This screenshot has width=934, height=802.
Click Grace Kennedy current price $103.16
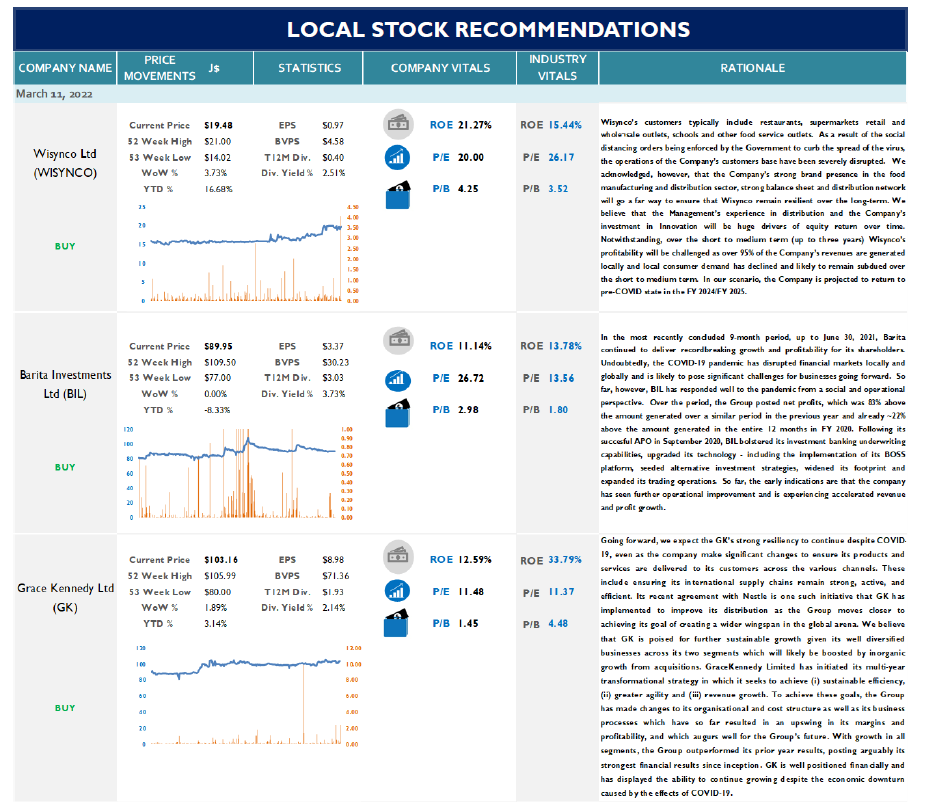coord(220,559)
